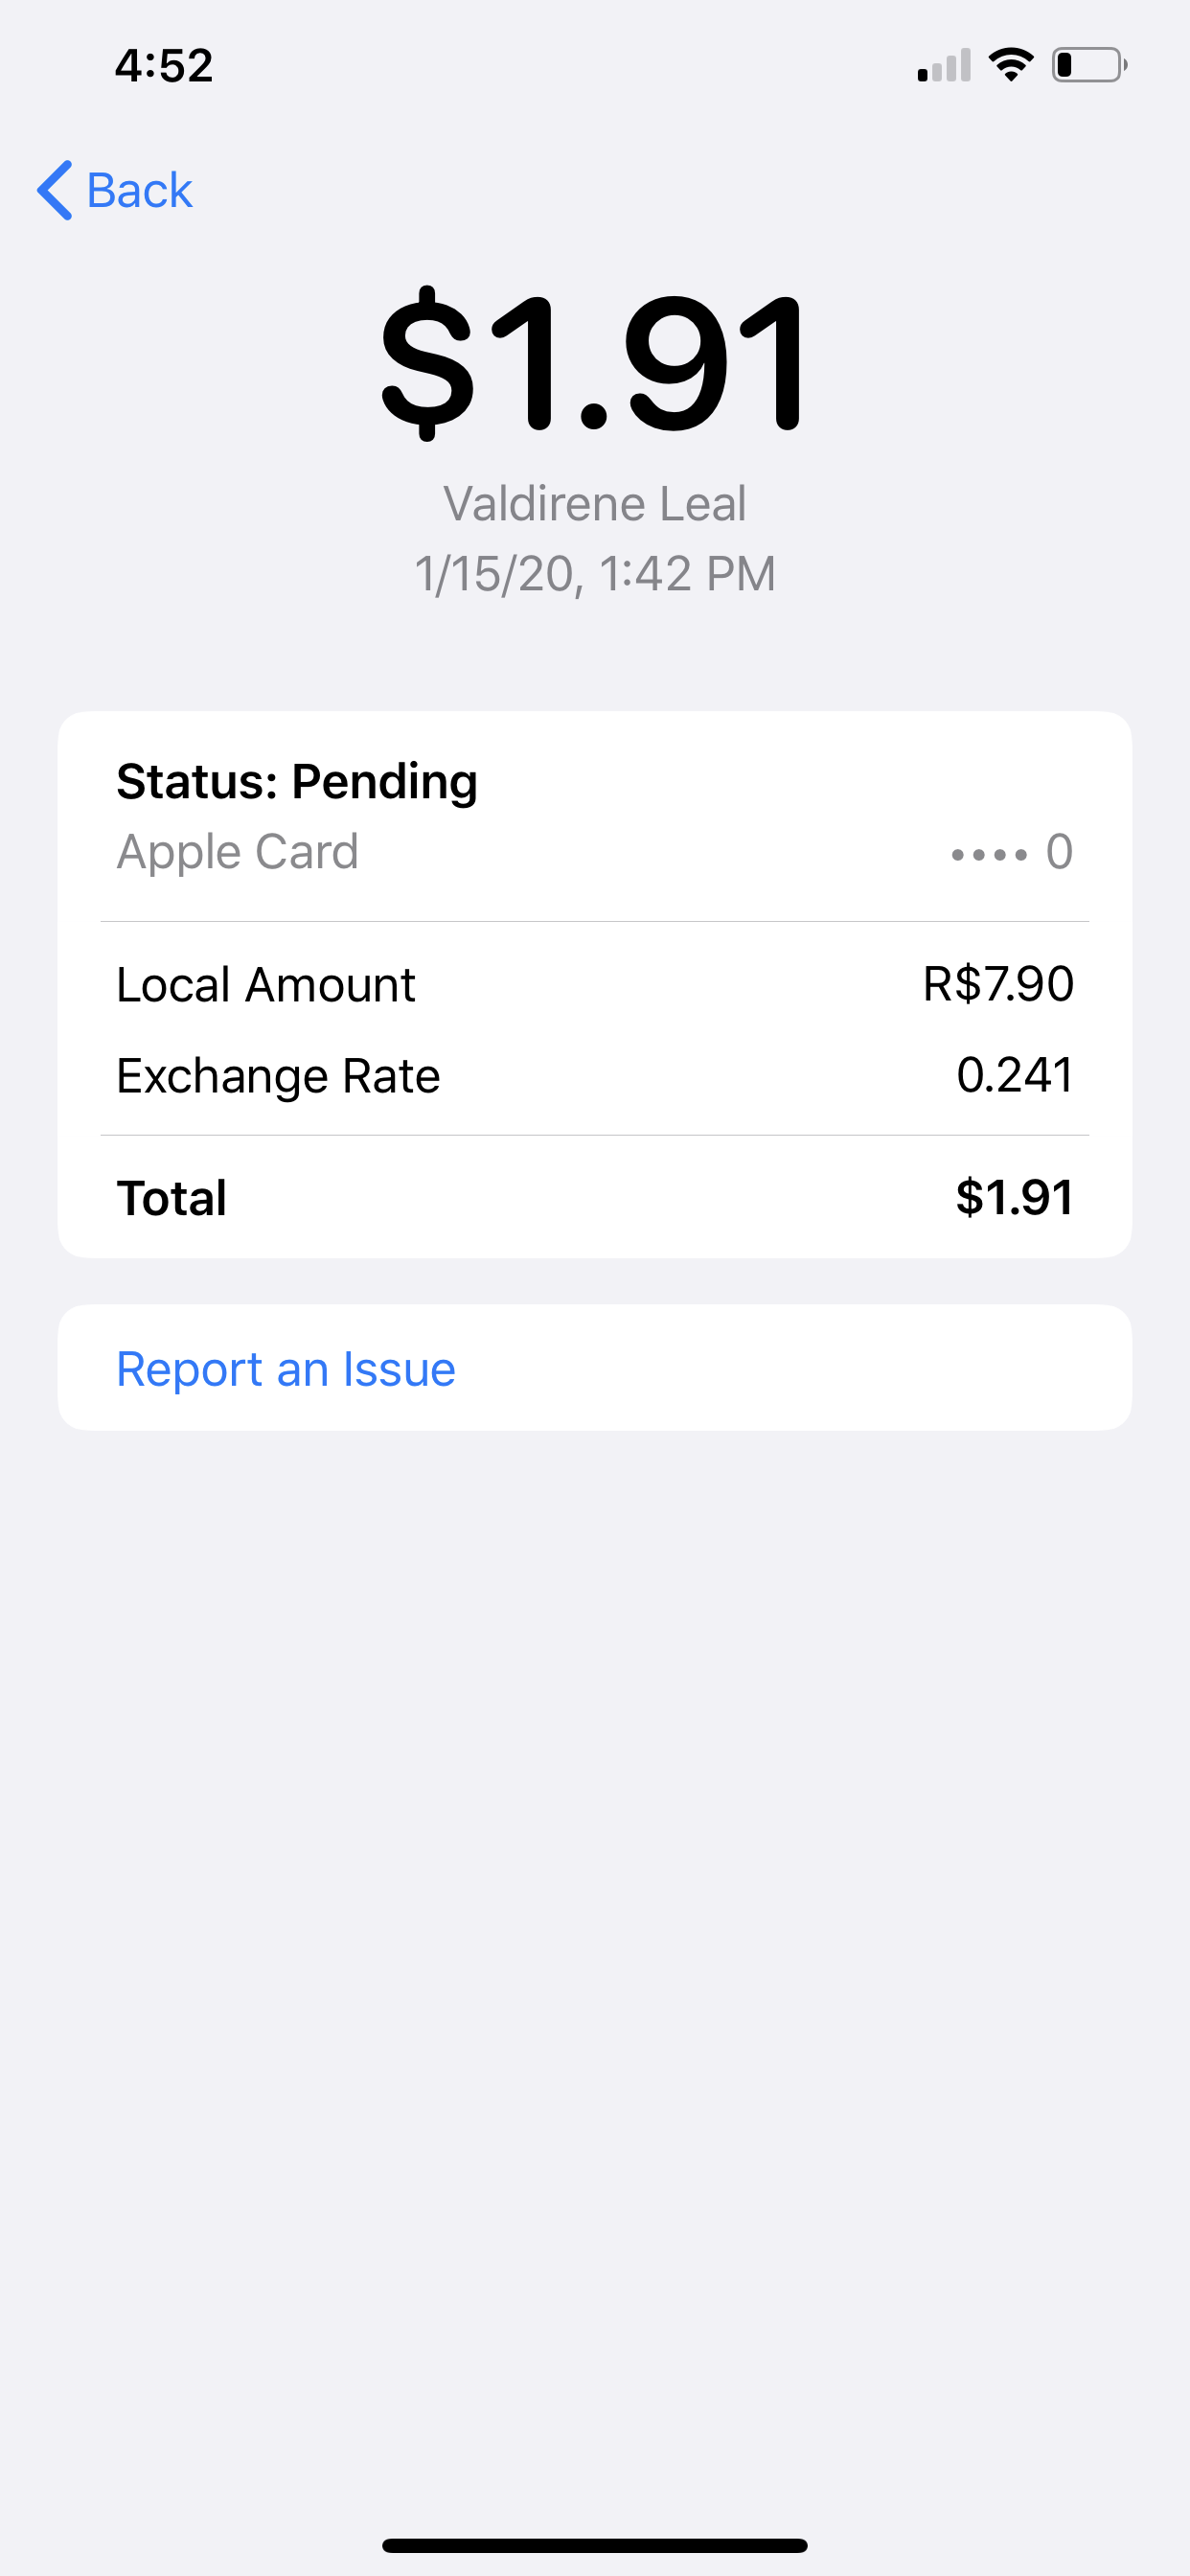
Task: Tap the large $1.91 transaction amount
Action: [x=594, y=362]
